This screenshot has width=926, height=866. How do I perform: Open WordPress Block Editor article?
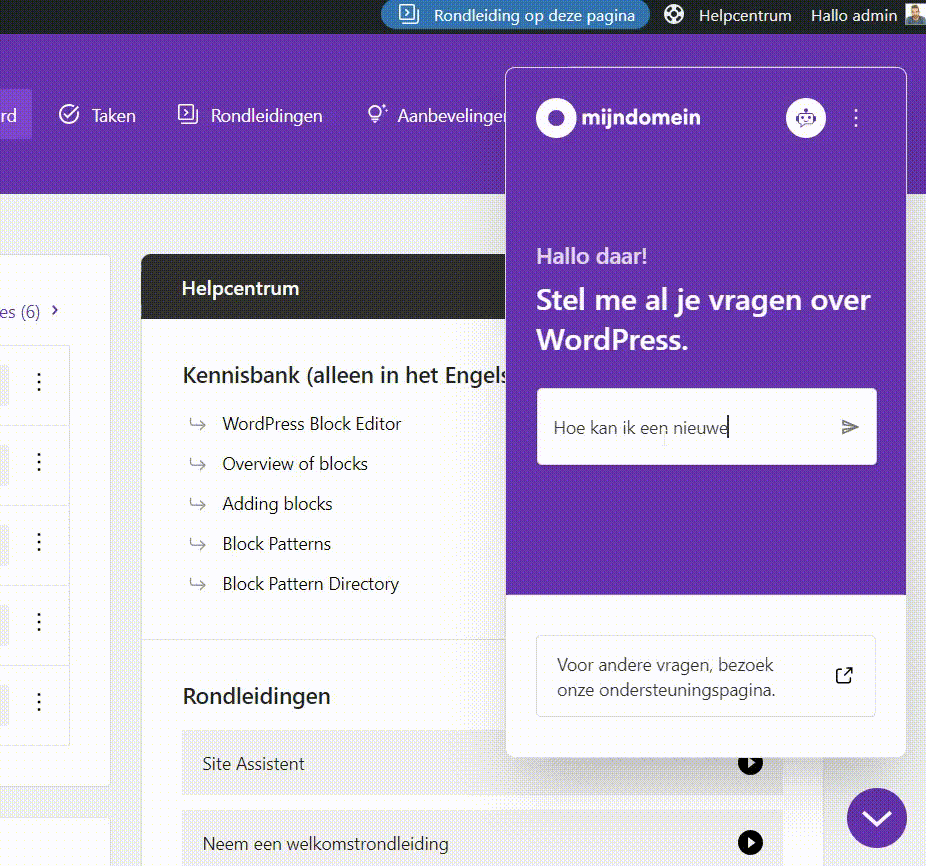[x=312, y=424]
